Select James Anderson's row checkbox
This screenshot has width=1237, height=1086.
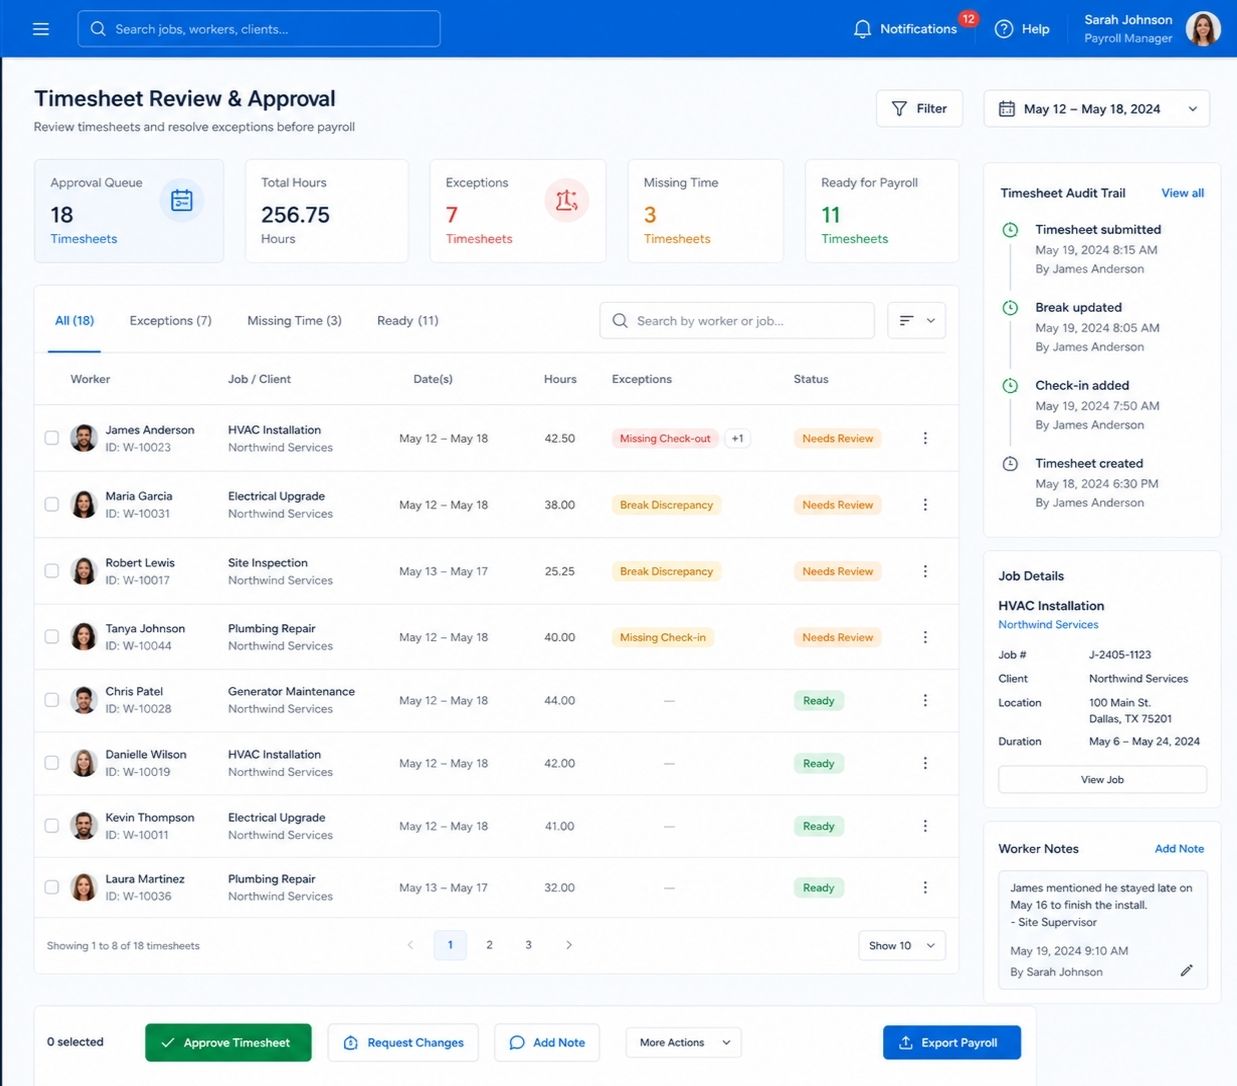[x=52, y=438]
